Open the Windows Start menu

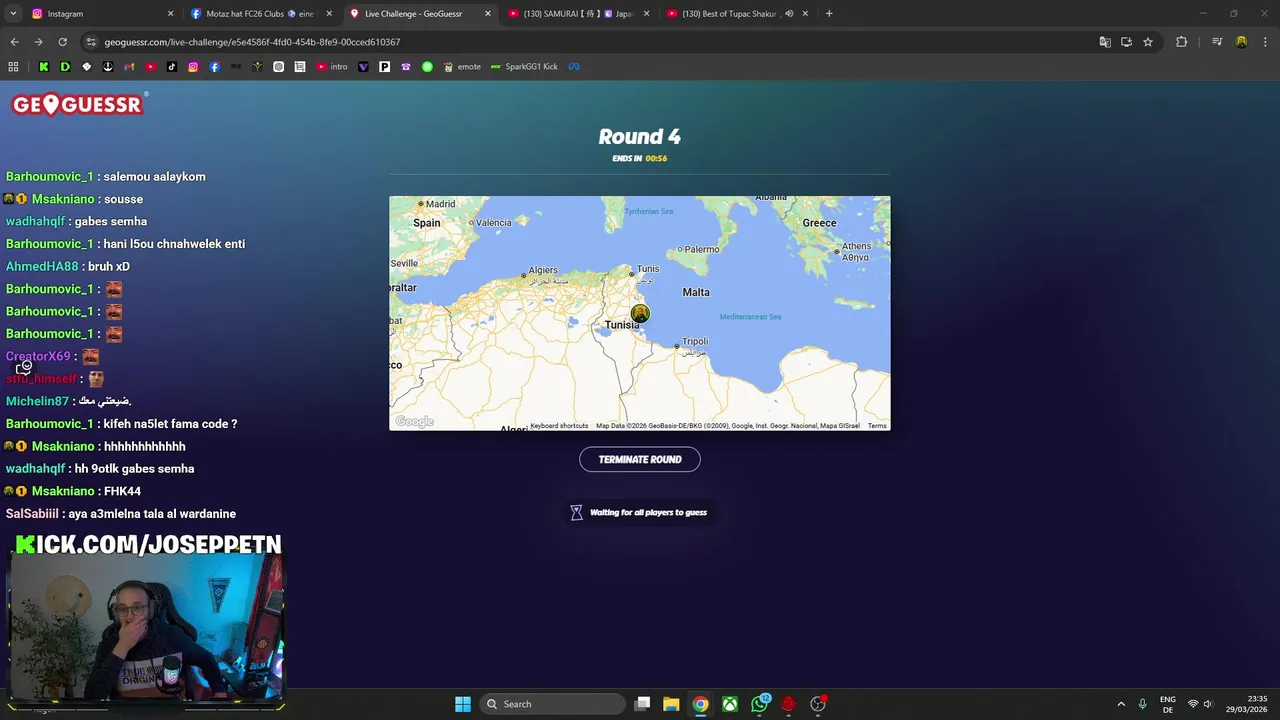(463, 704)
